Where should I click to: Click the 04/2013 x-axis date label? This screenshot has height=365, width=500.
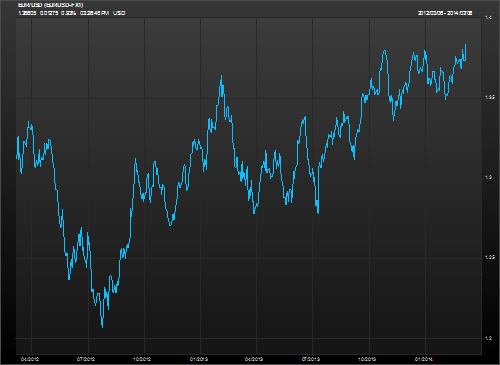click(254, 359)
